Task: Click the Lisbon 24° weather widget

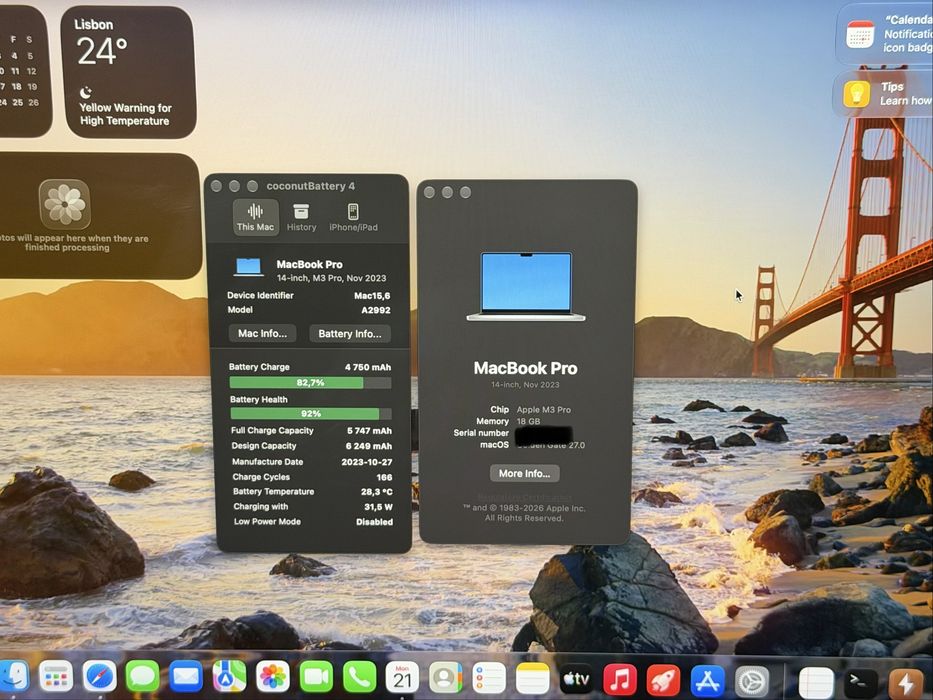Action: coord(128,72)
